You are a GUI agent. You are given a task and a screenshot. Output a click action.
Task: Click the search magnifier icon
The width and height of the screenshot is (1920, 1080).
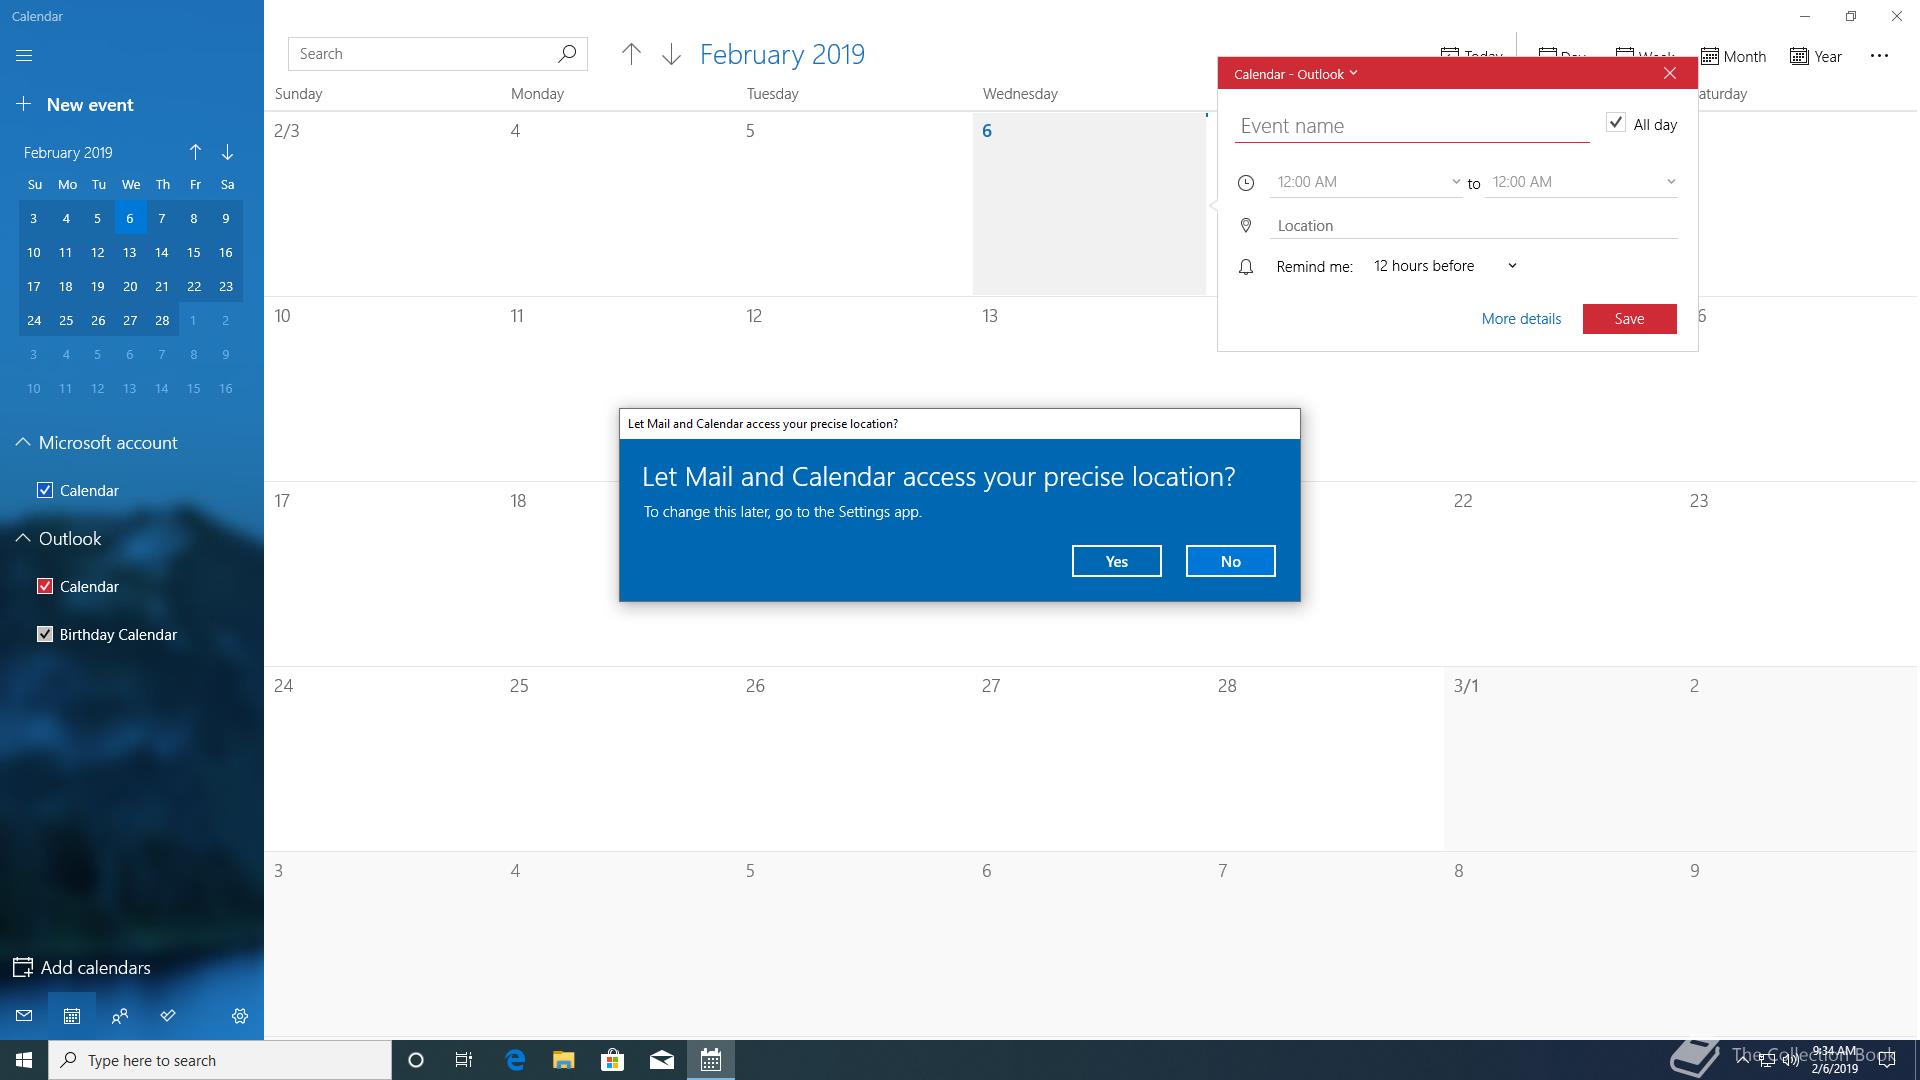pyautogui.click(x=567, y=54)
